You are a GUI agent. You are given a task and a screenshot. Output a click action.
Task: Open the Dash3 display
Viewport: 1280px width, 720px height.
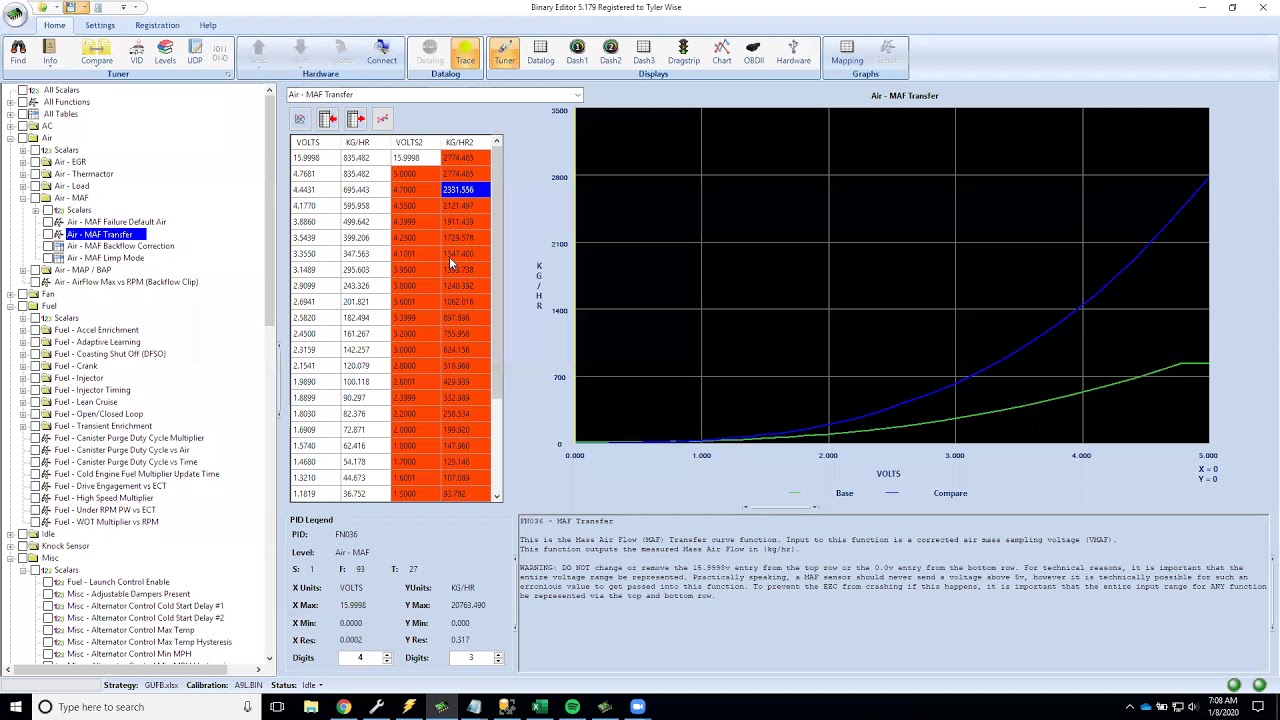(x=644, y=52)
